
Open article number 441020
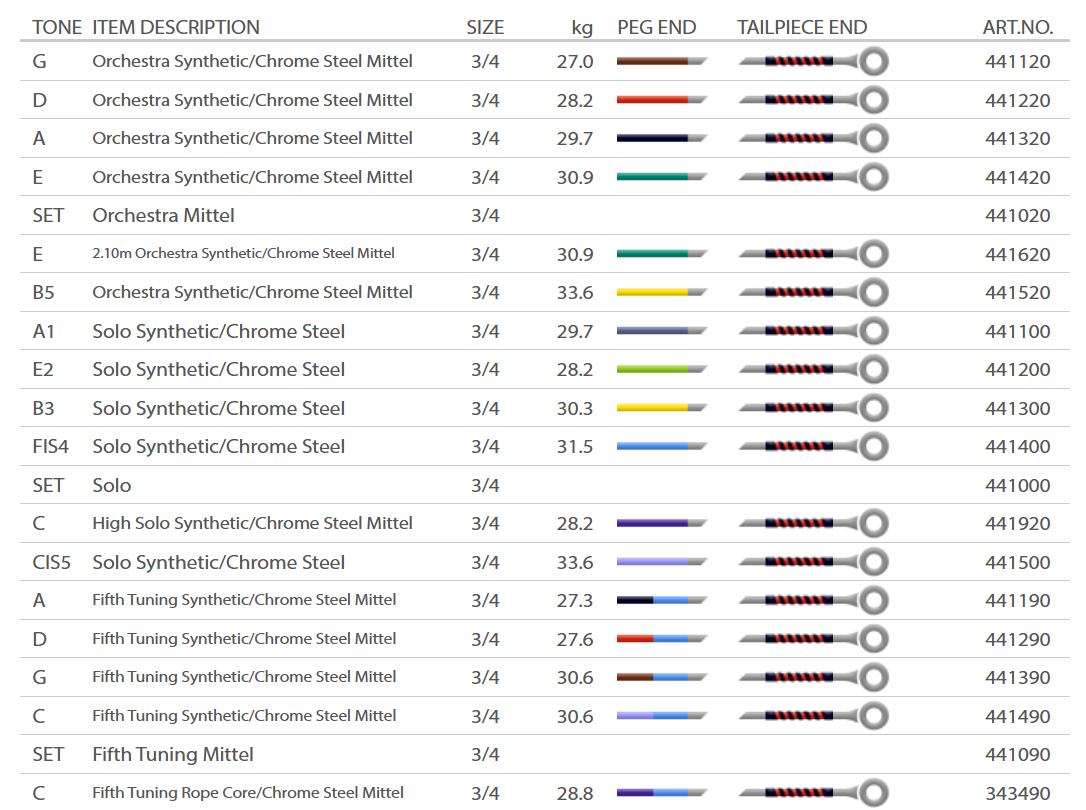[x=1017, y=216]
